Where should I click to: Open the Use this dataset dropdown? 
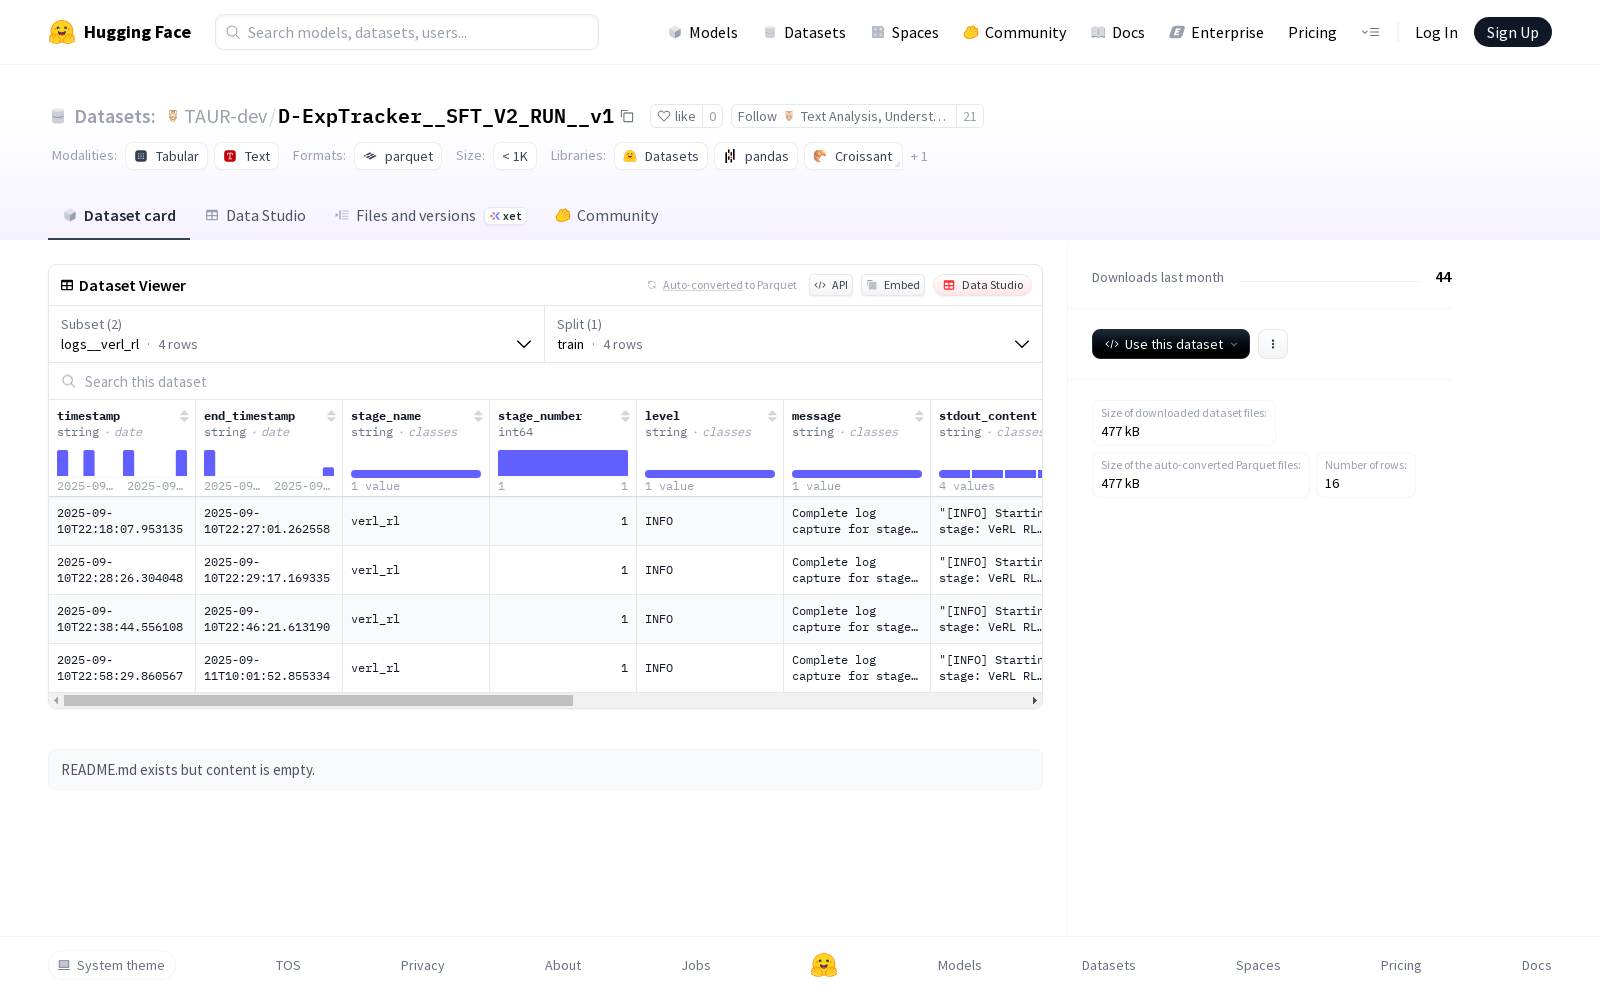pos(1171,344)
